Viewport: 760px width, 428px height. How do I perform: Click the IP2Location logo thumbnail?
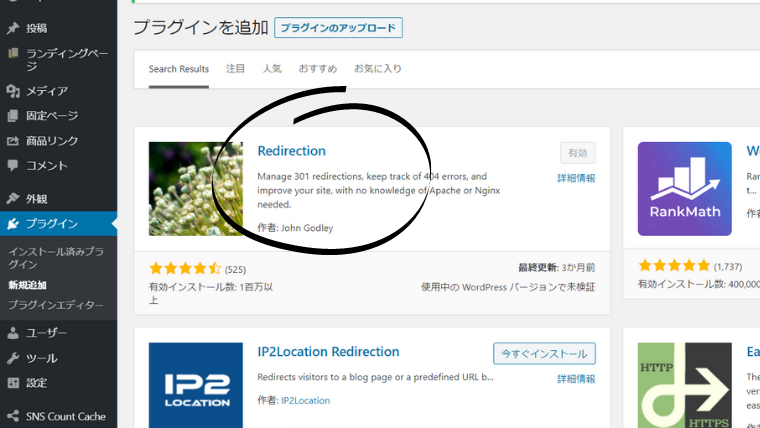[196, 385]
